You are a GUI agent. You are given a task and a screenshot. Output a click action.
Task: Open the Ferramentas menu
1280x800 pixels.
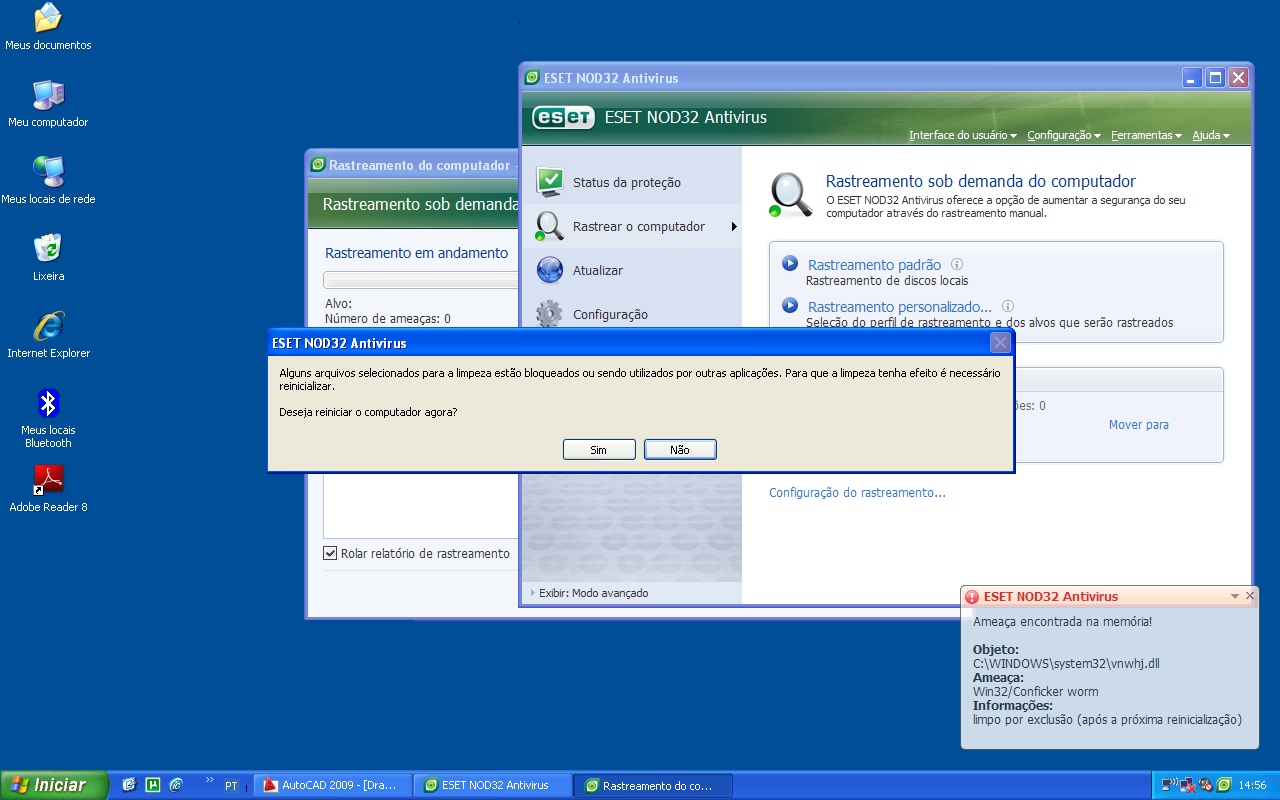(x=1143, y=134)
